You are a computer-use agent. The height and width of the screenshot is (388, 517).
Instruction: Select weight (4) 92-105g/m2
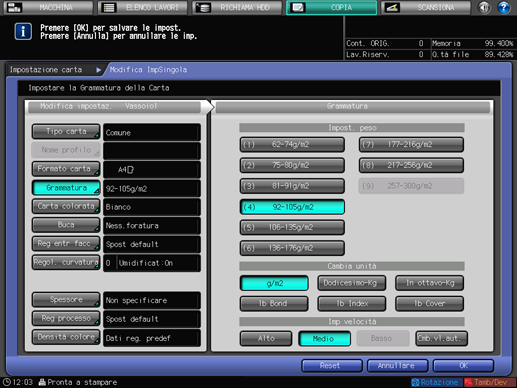[292, 207]
